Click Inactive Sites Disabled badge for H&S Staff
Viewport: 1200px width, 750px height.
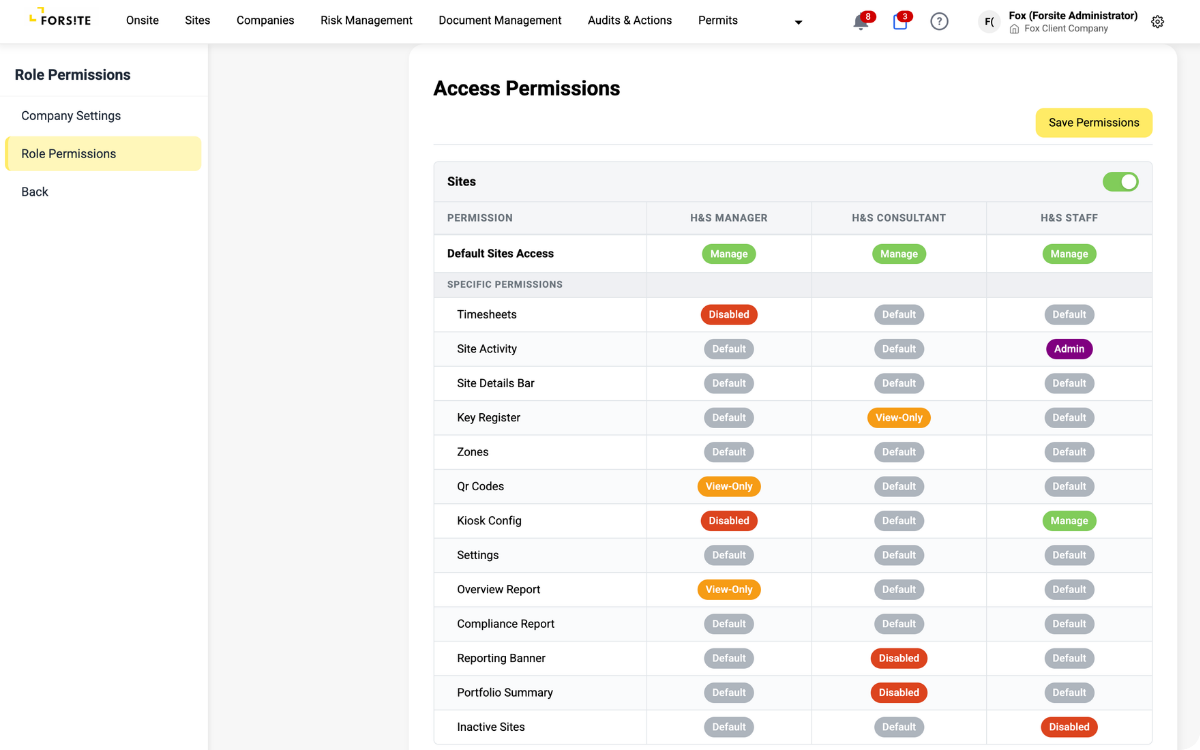point(1069,727)
